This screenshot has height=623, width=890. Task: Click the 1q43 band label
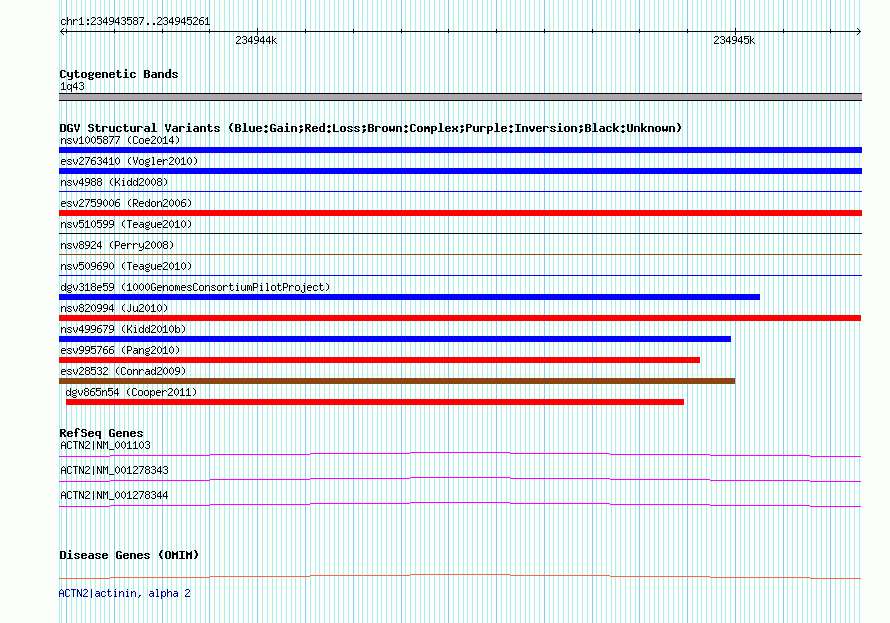tap(72, 87)
